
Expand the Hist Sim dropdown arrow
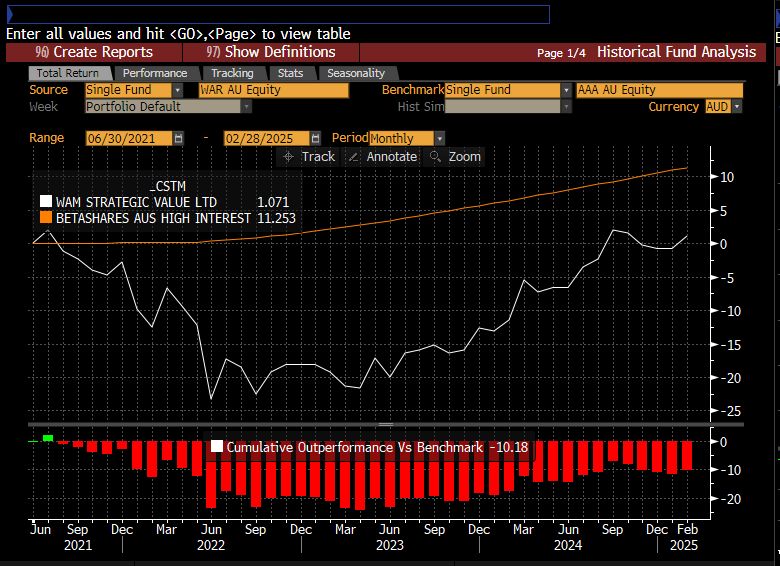[566, 106]
